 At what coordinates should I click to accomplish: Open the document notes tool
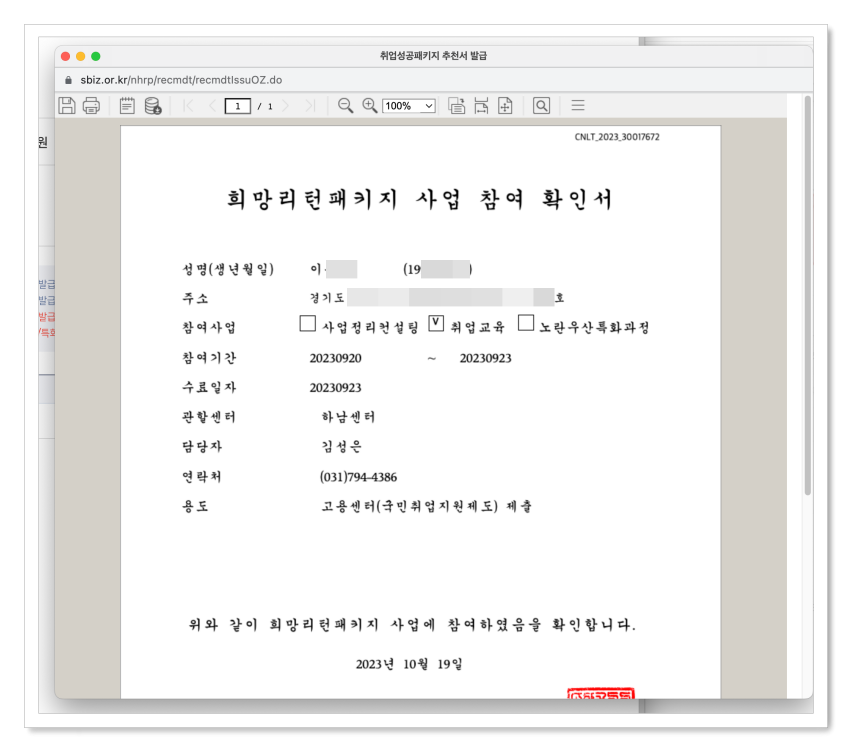(x=125, y=105)
